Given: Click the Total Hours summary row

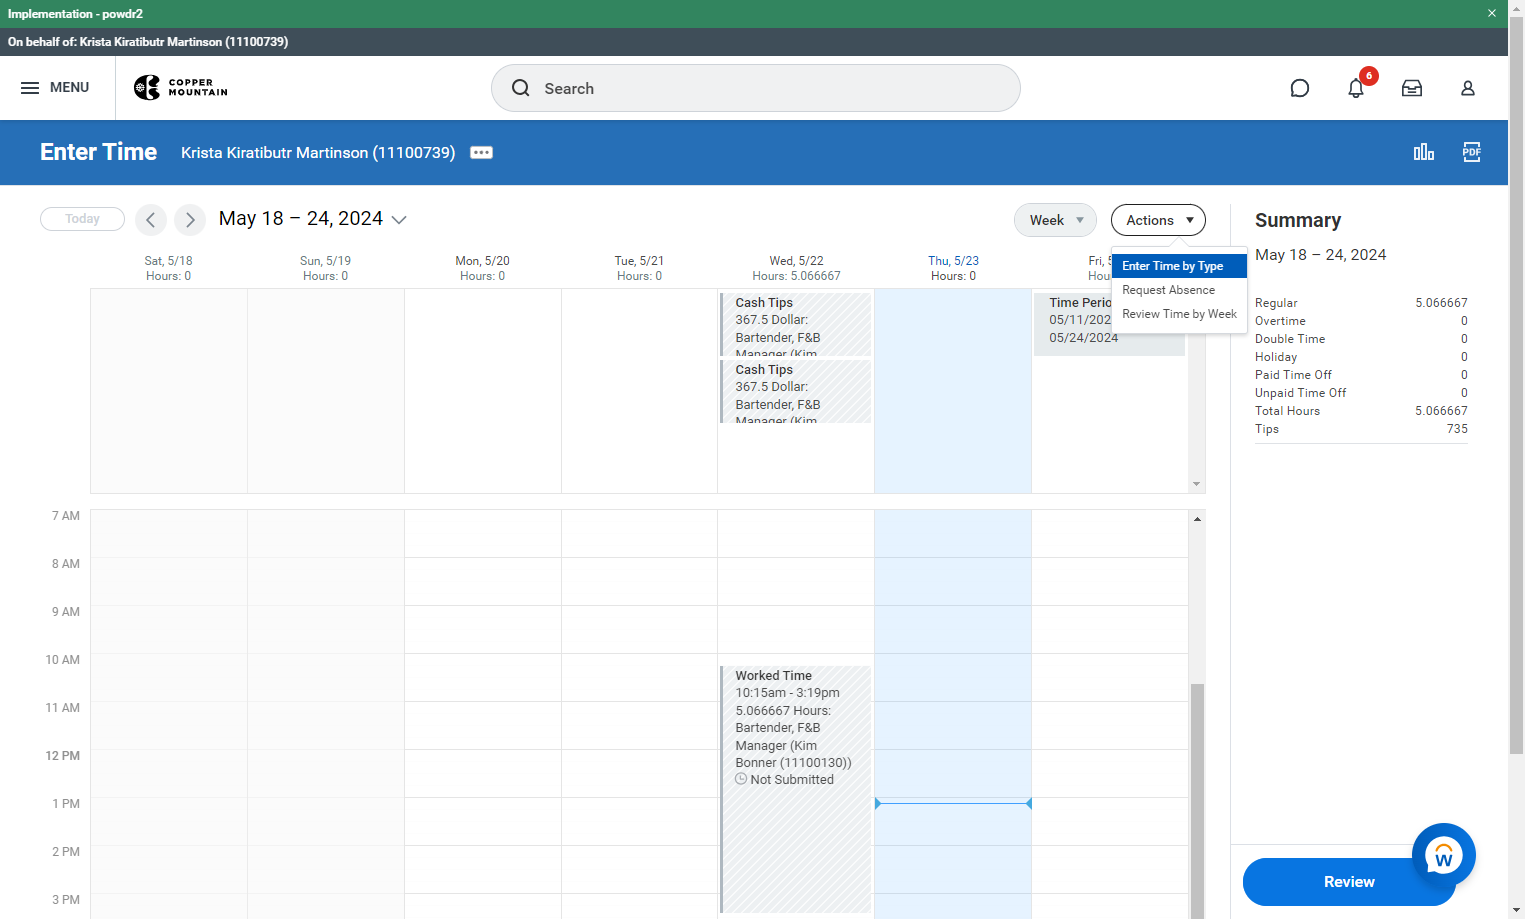Looking at the screenshot, I should tap(1361, 411).
